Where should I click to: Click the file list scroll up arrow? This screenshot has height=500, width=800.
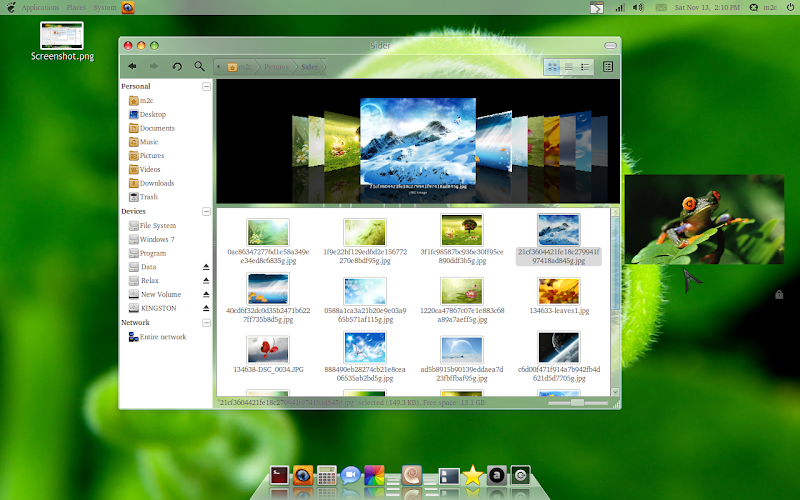pyautogui.click(x=615, y=212)
